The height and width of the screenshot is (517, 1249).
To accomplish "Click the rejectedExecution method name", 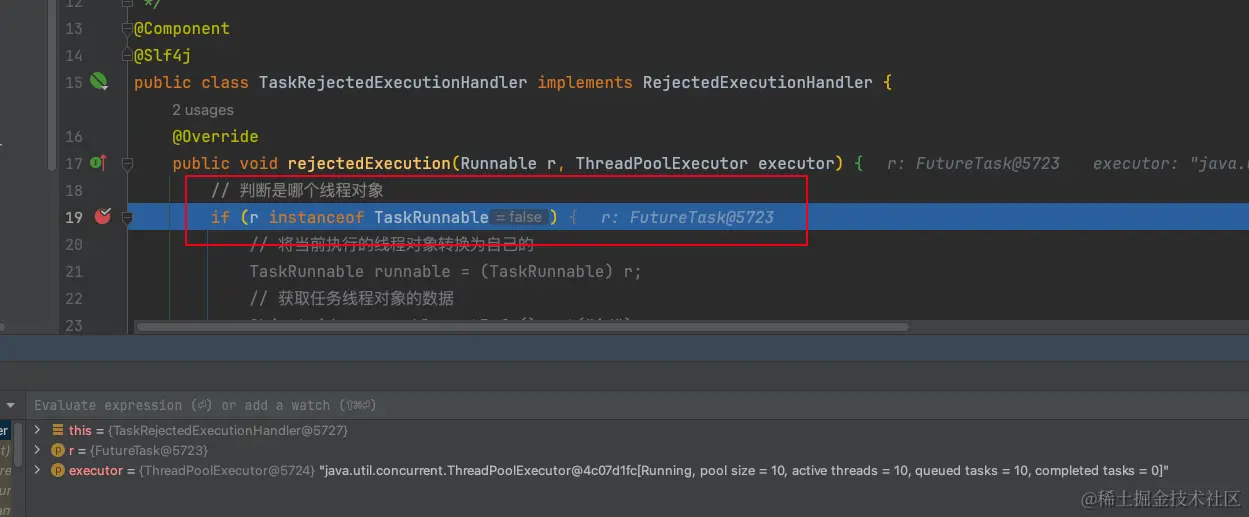I will (369, 163).
